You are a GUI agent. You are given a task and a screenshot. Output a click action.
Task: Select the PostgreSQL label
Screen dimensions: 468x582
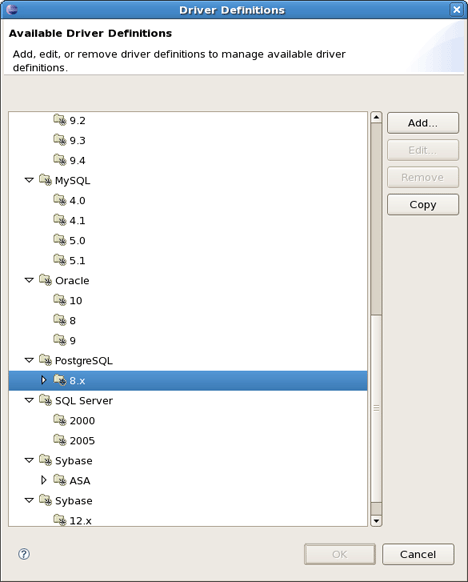(84, 361)
